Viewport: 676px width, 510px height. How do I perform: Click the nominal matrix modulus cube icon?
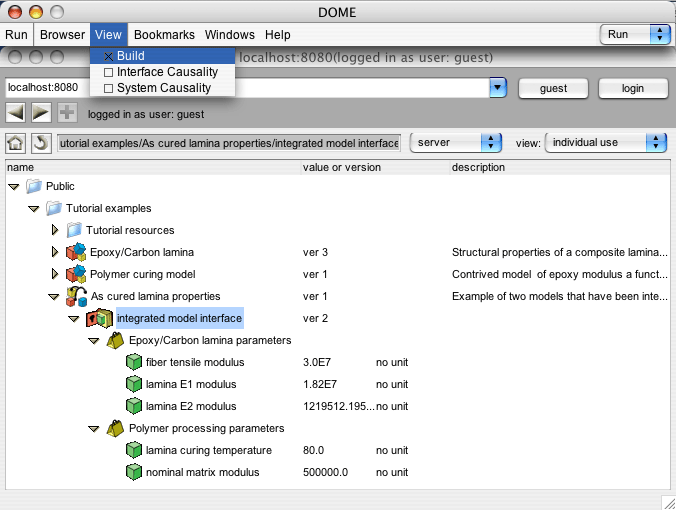click(x=134, y=472)
